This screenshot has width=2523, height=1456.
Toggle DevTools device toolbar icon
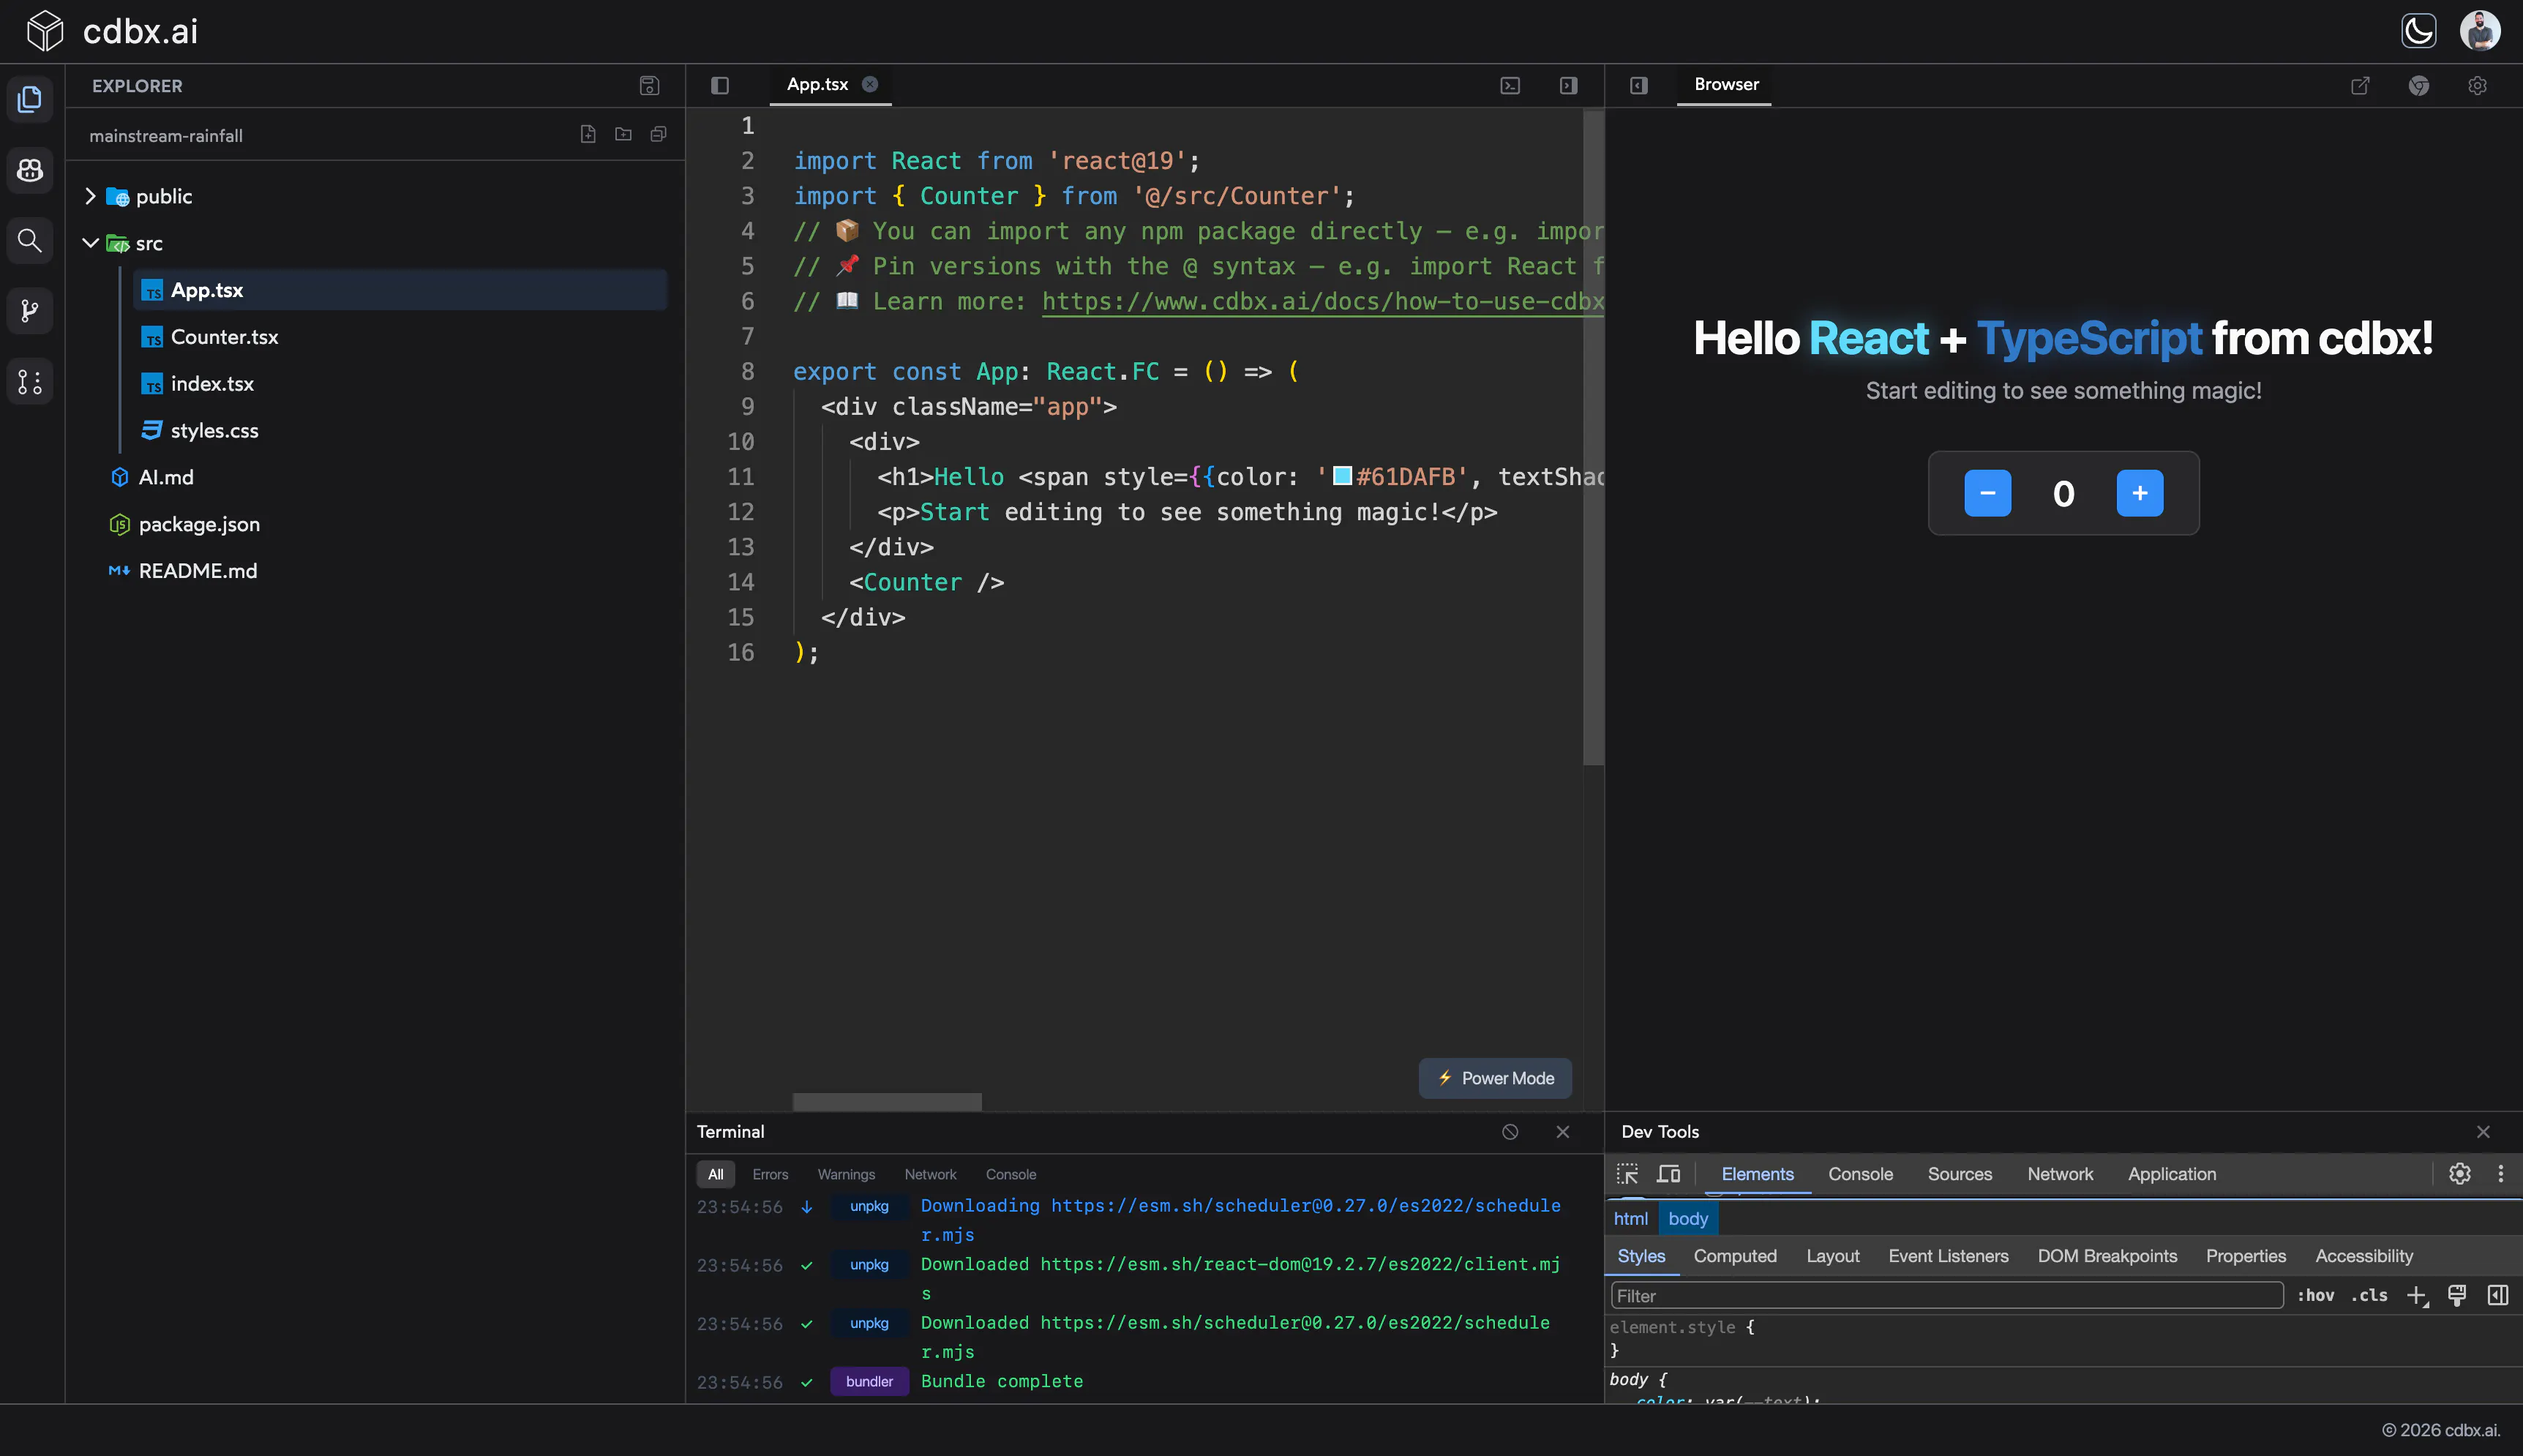[x=1668, y=1173]
